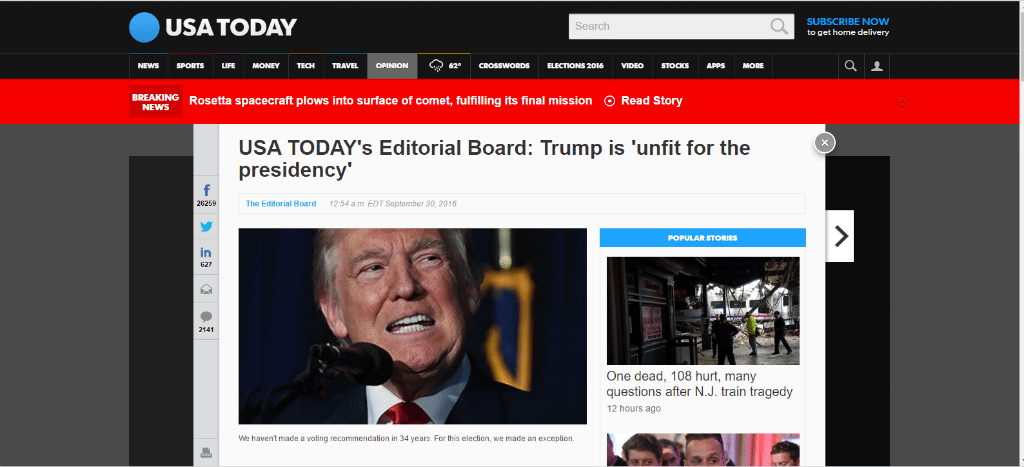
Task: Close the article overlay
Action: (x=825, y=142)
